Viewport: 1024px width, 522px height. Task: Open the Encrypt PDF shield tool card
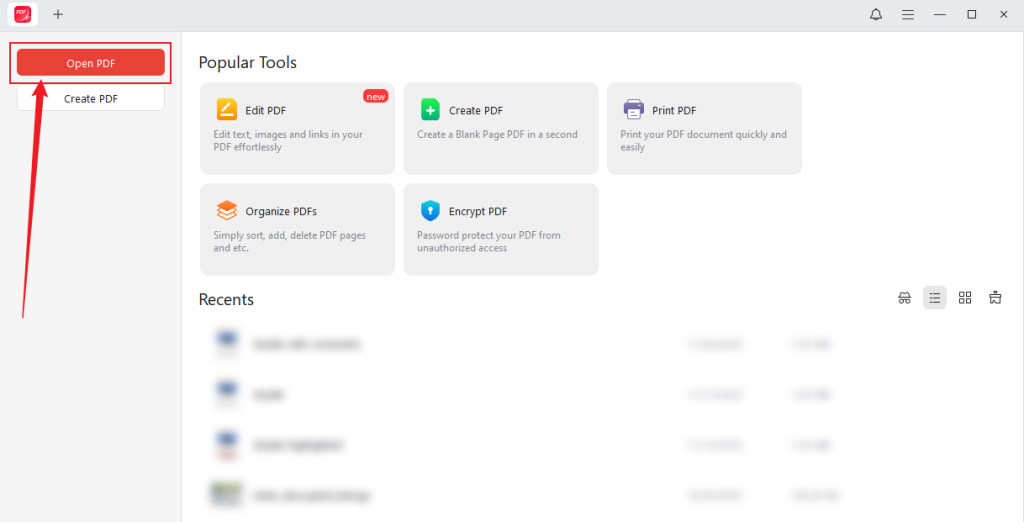coord(501,229)
